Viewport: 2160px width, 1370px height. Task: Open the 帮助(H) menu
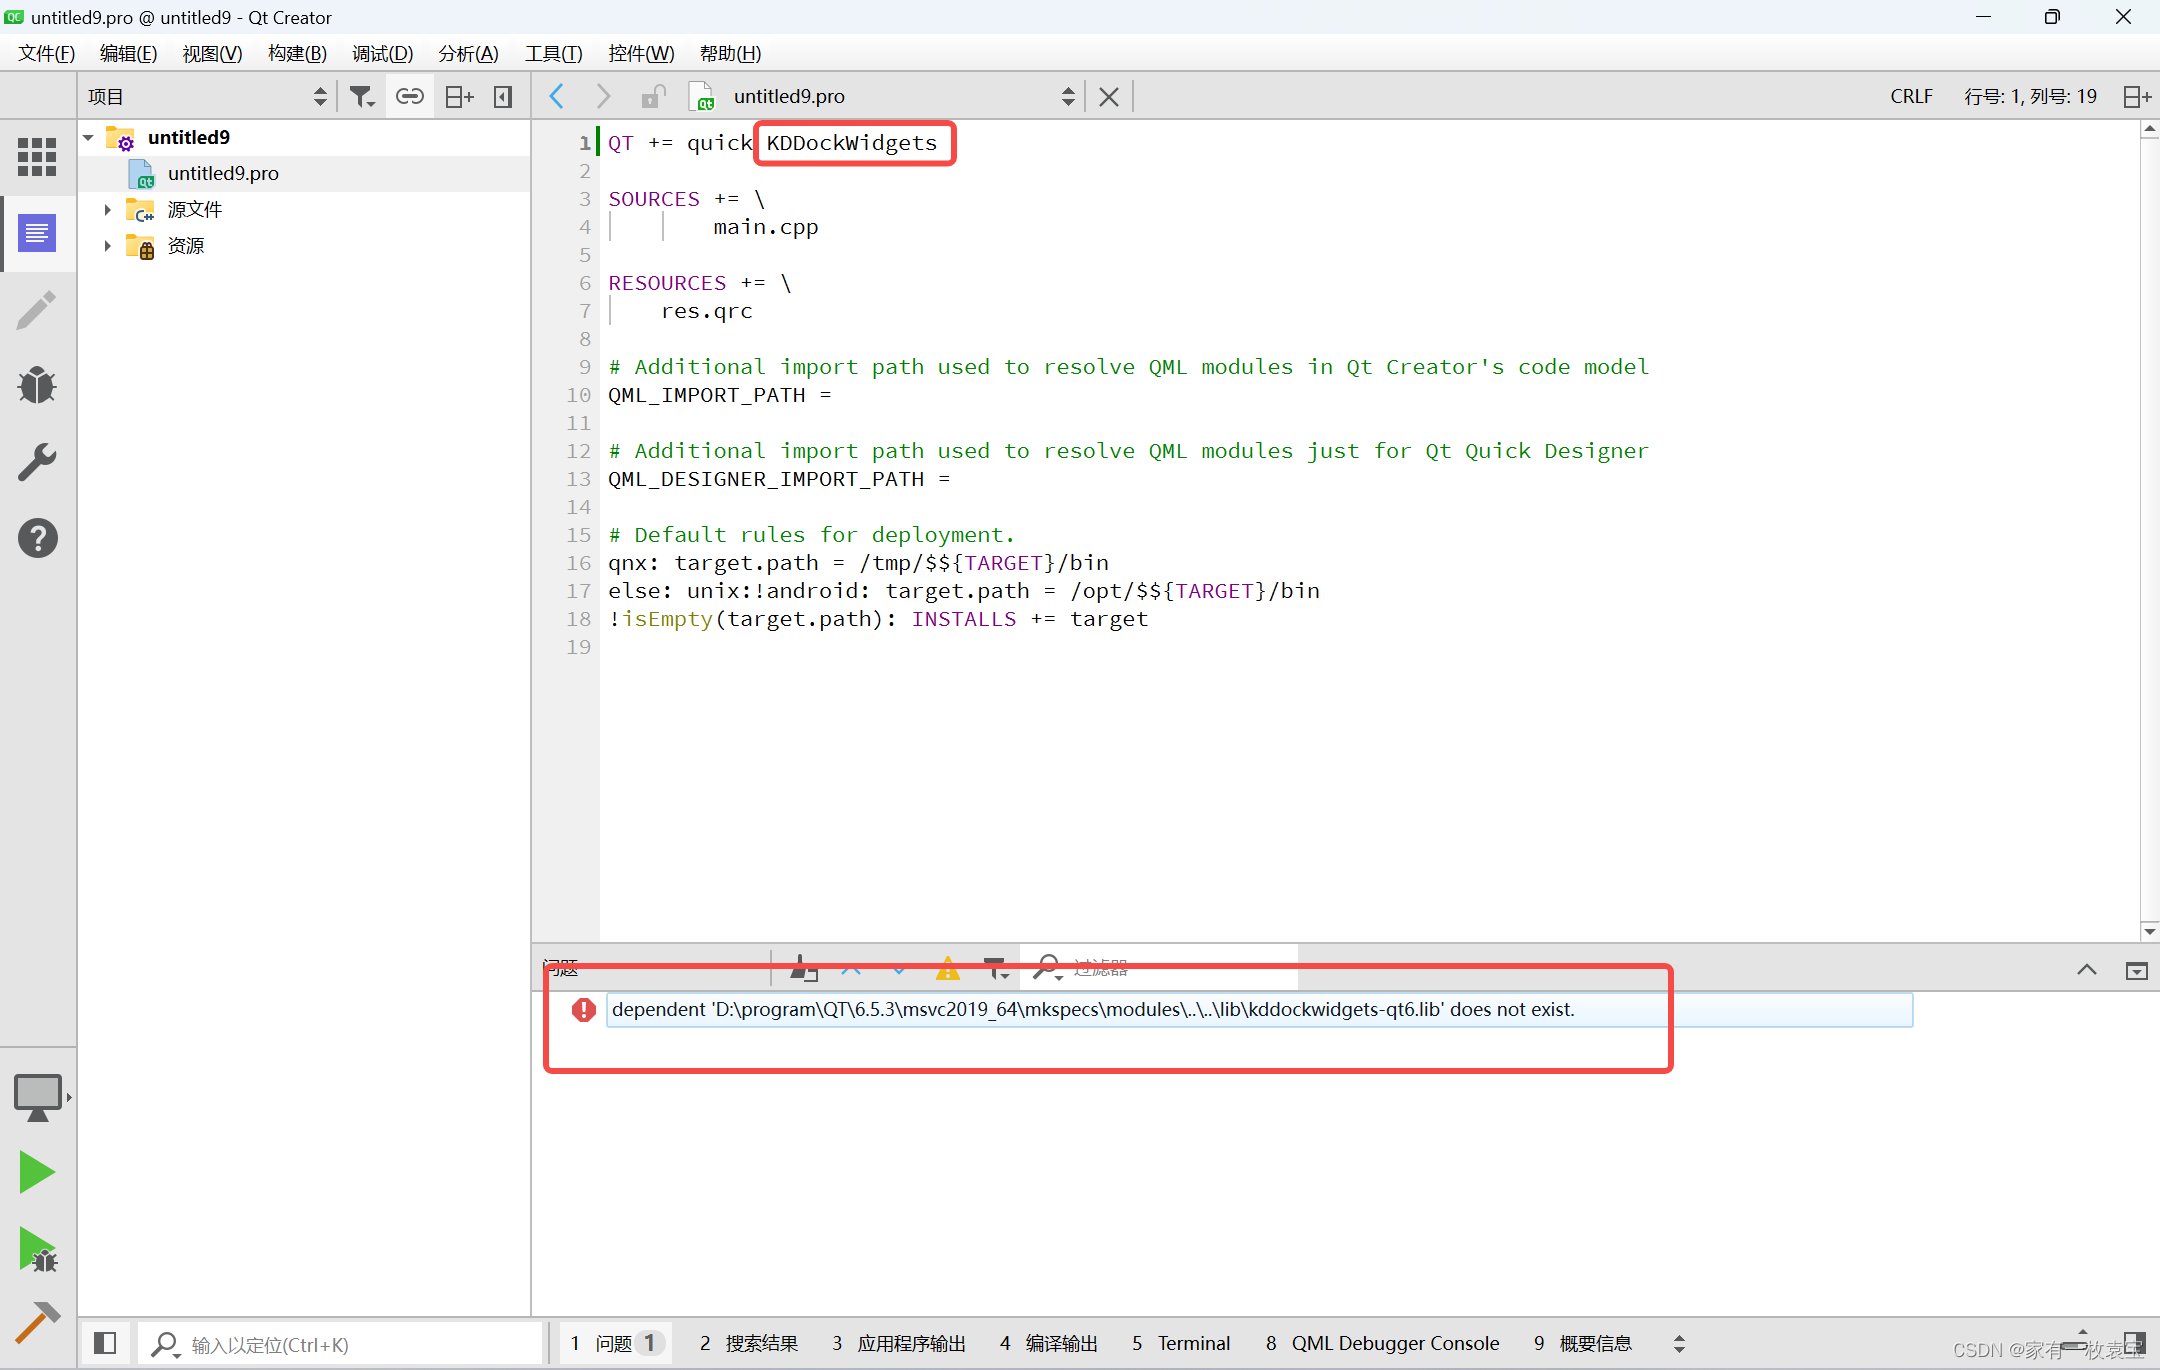730,54
